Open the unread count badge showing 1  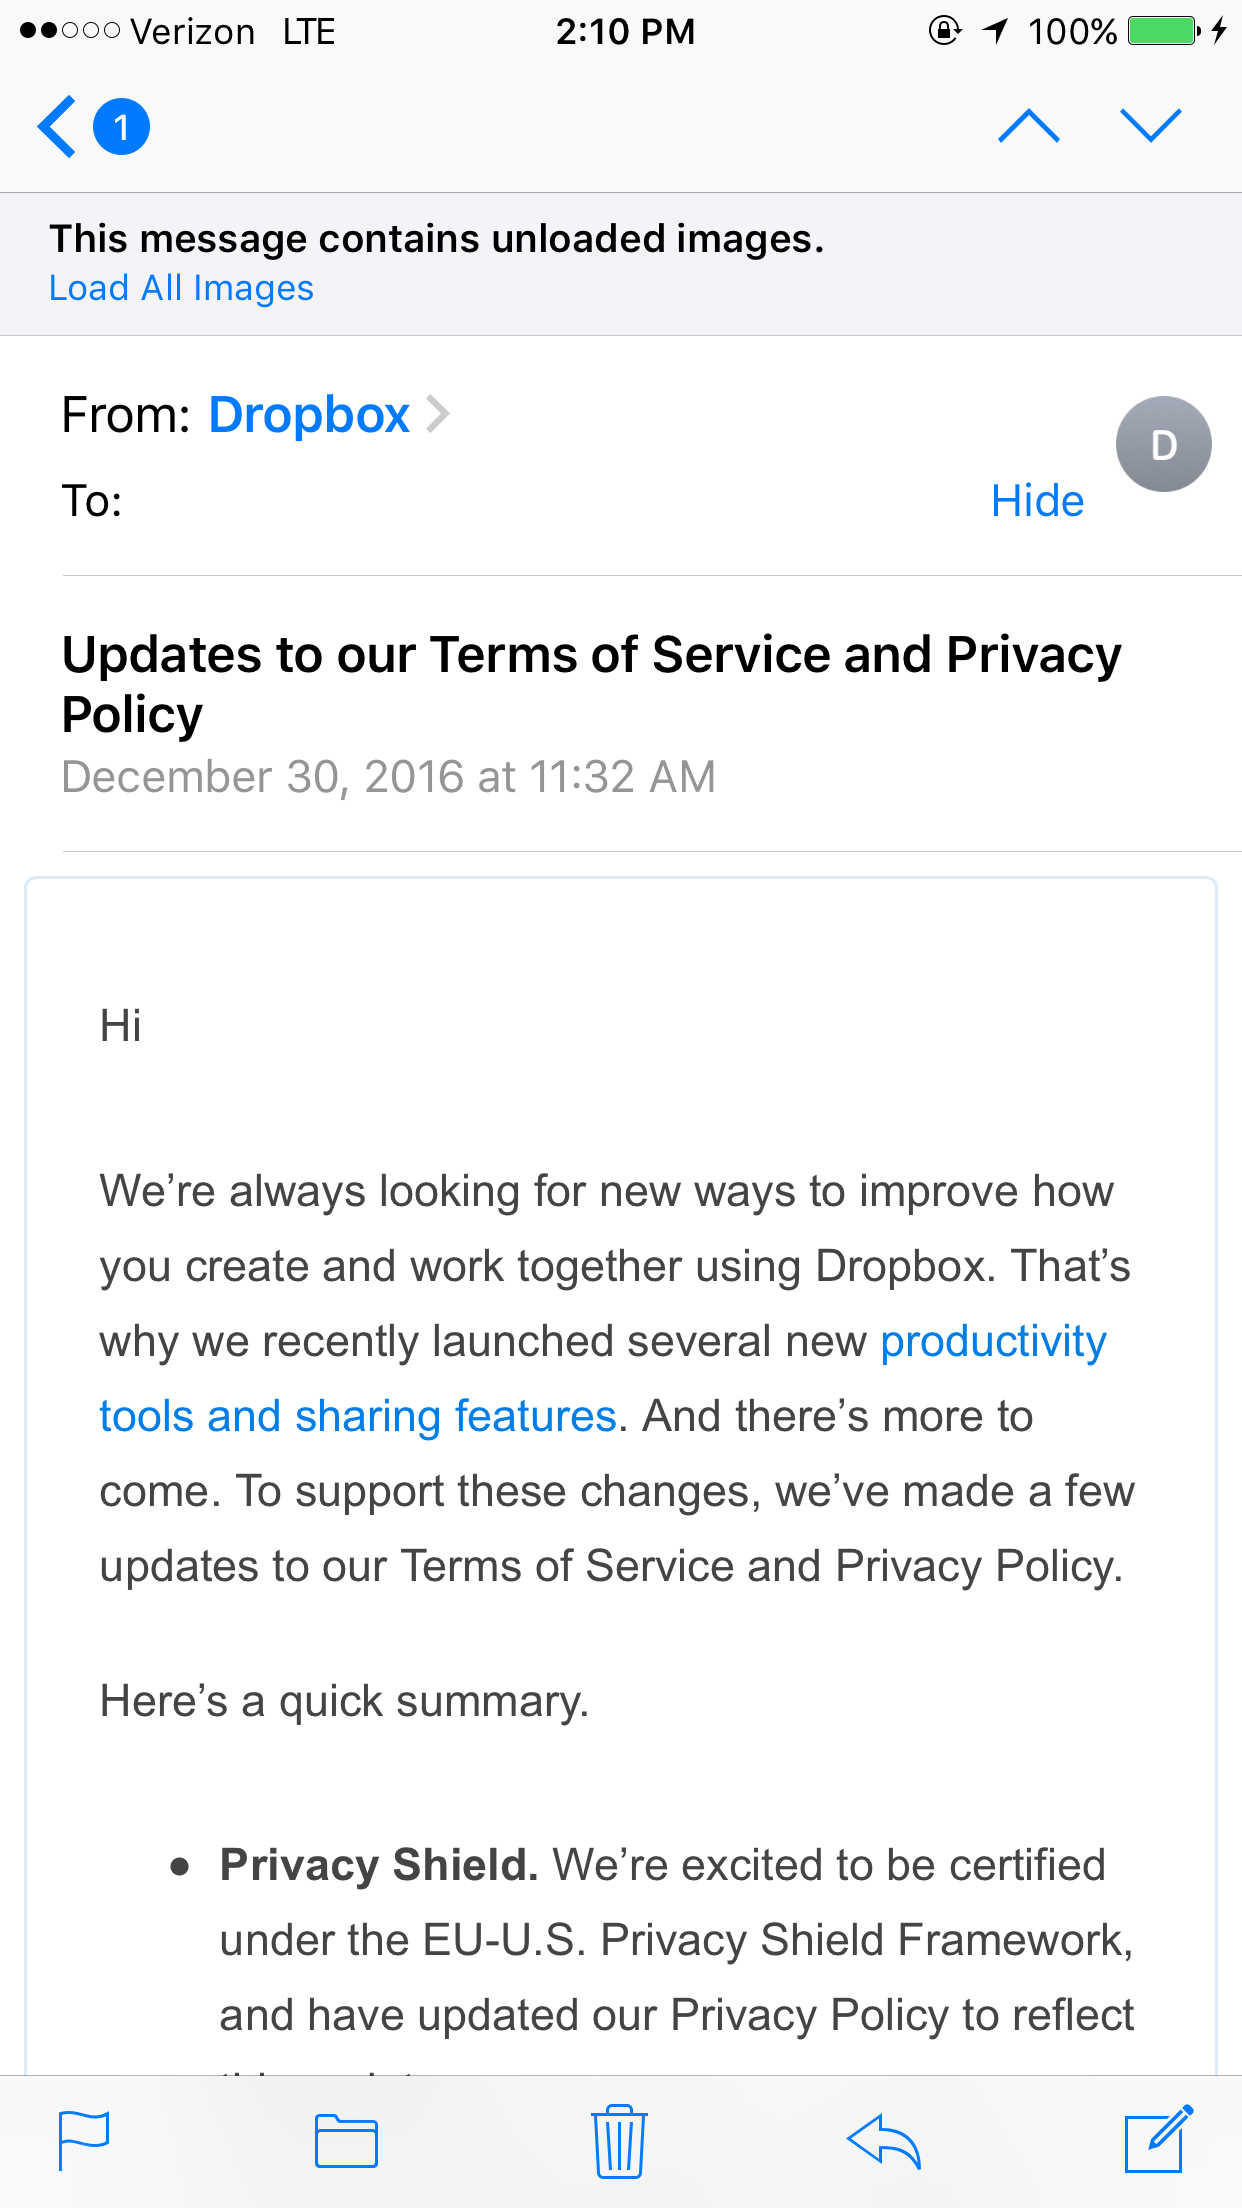pos(121,127)
